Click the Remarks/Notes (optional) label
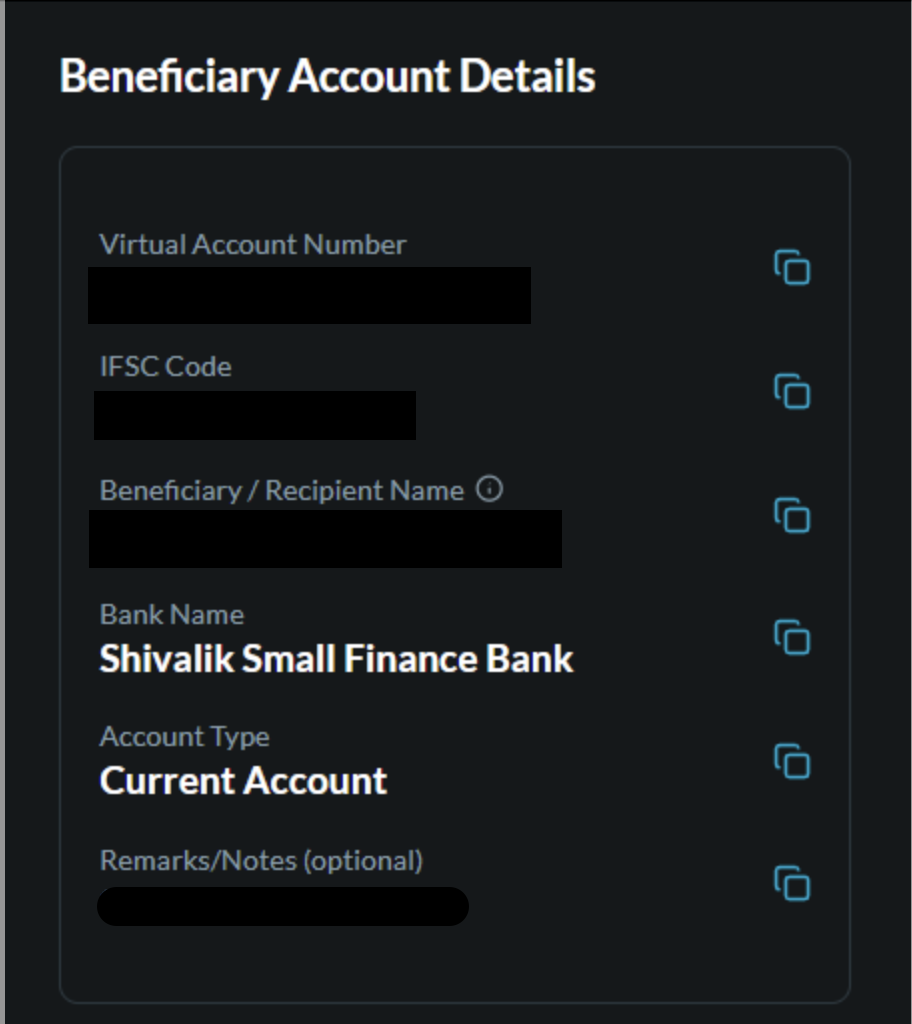The height and width of the screenshot is (1024, 912). (x=261, y=860)
